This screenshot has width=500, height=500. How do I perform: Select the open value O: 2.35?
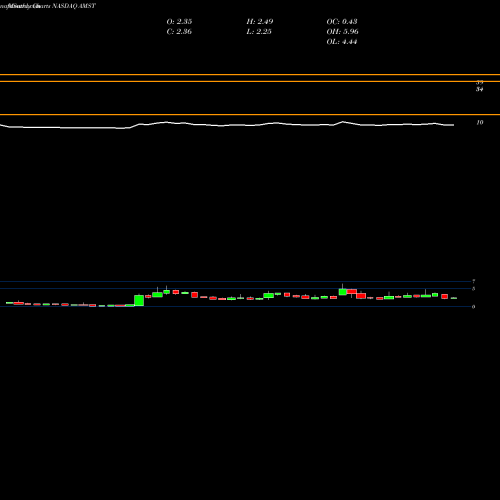[x=179, y=21]
